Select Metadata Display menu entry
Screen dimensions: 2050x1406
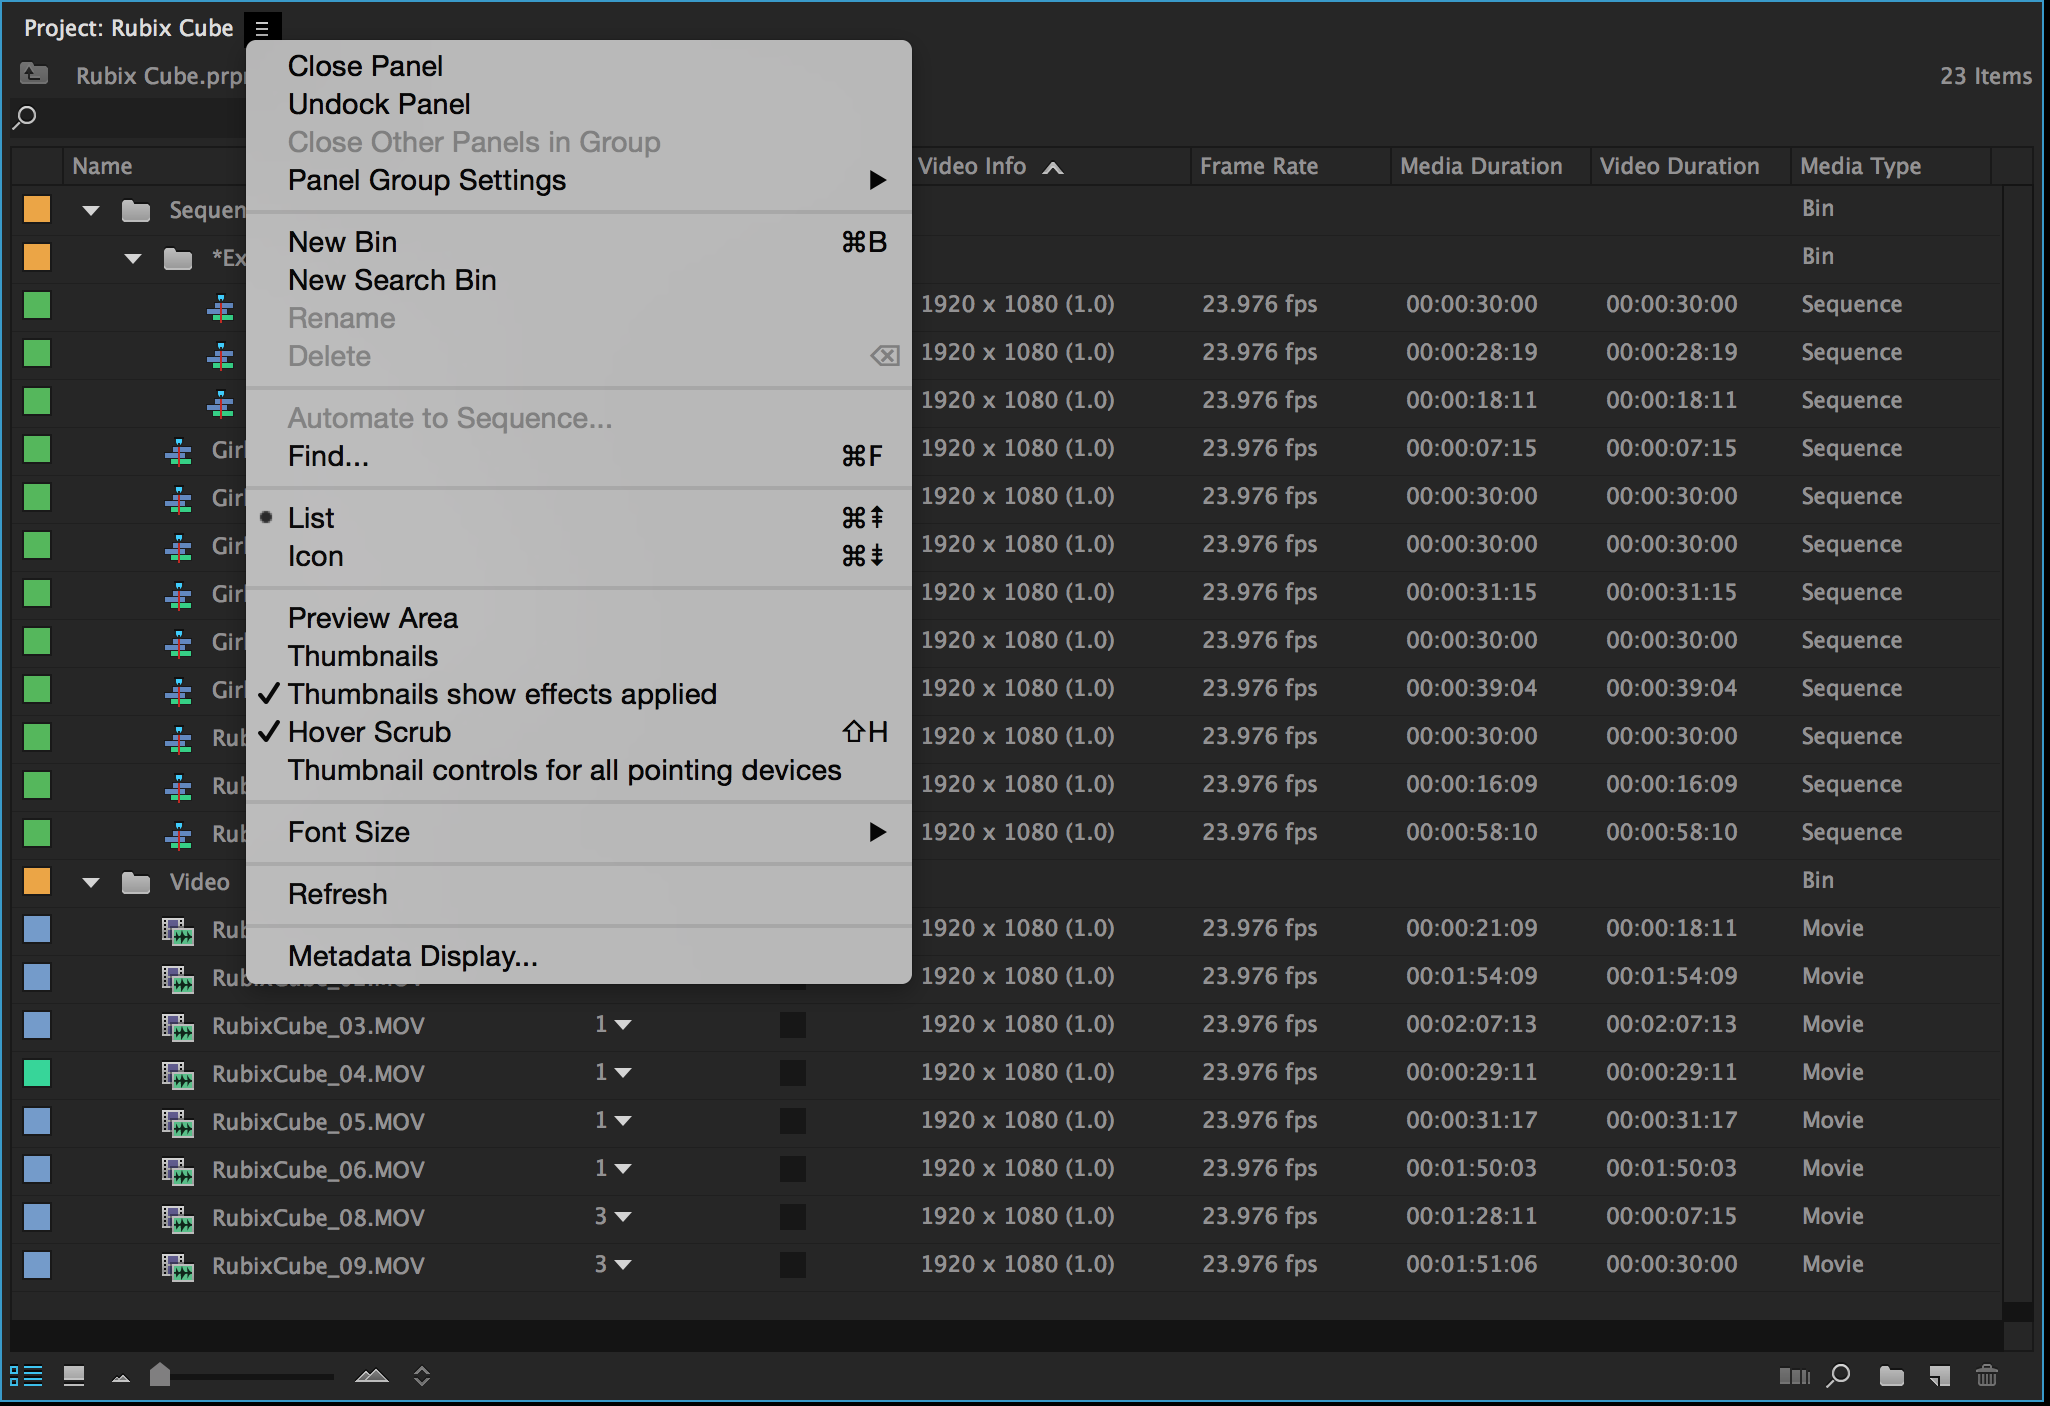(412, 956)
